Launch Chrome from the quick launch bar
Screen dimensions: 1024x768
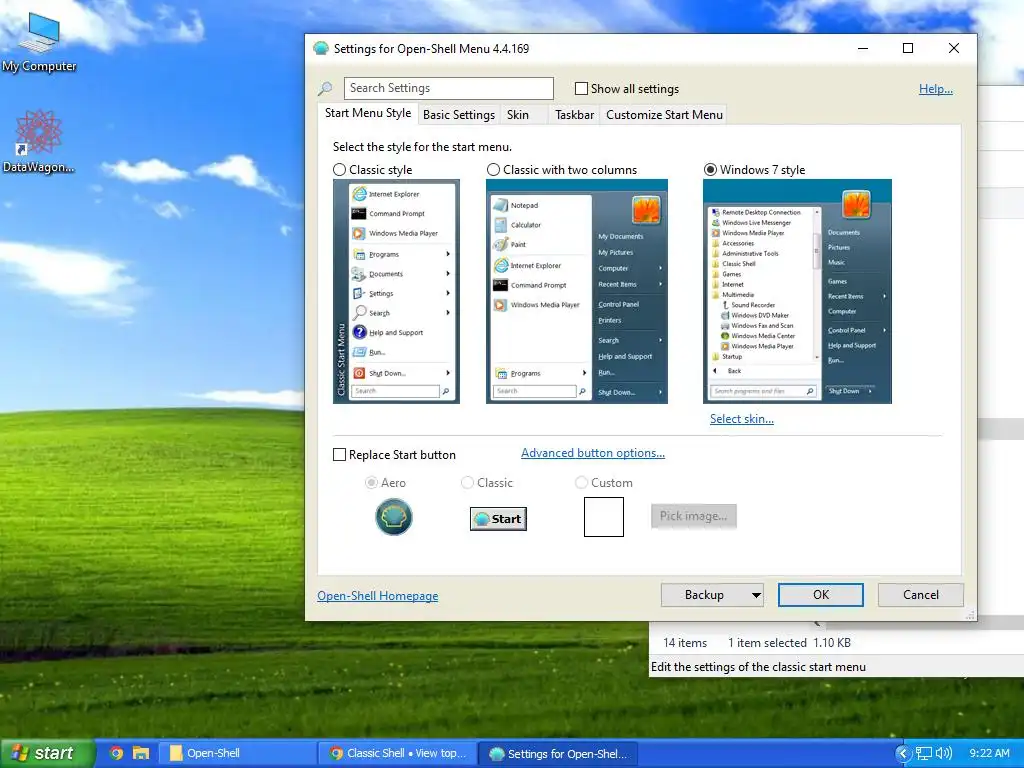(x=116, y=753)
